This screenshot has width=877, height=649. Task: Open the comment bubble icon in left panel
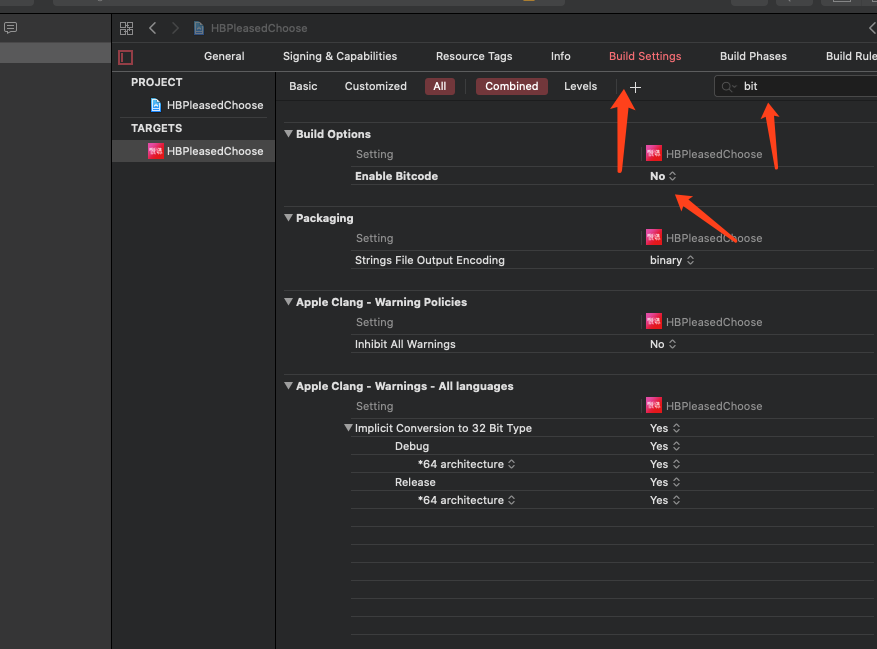click(10, 27)
